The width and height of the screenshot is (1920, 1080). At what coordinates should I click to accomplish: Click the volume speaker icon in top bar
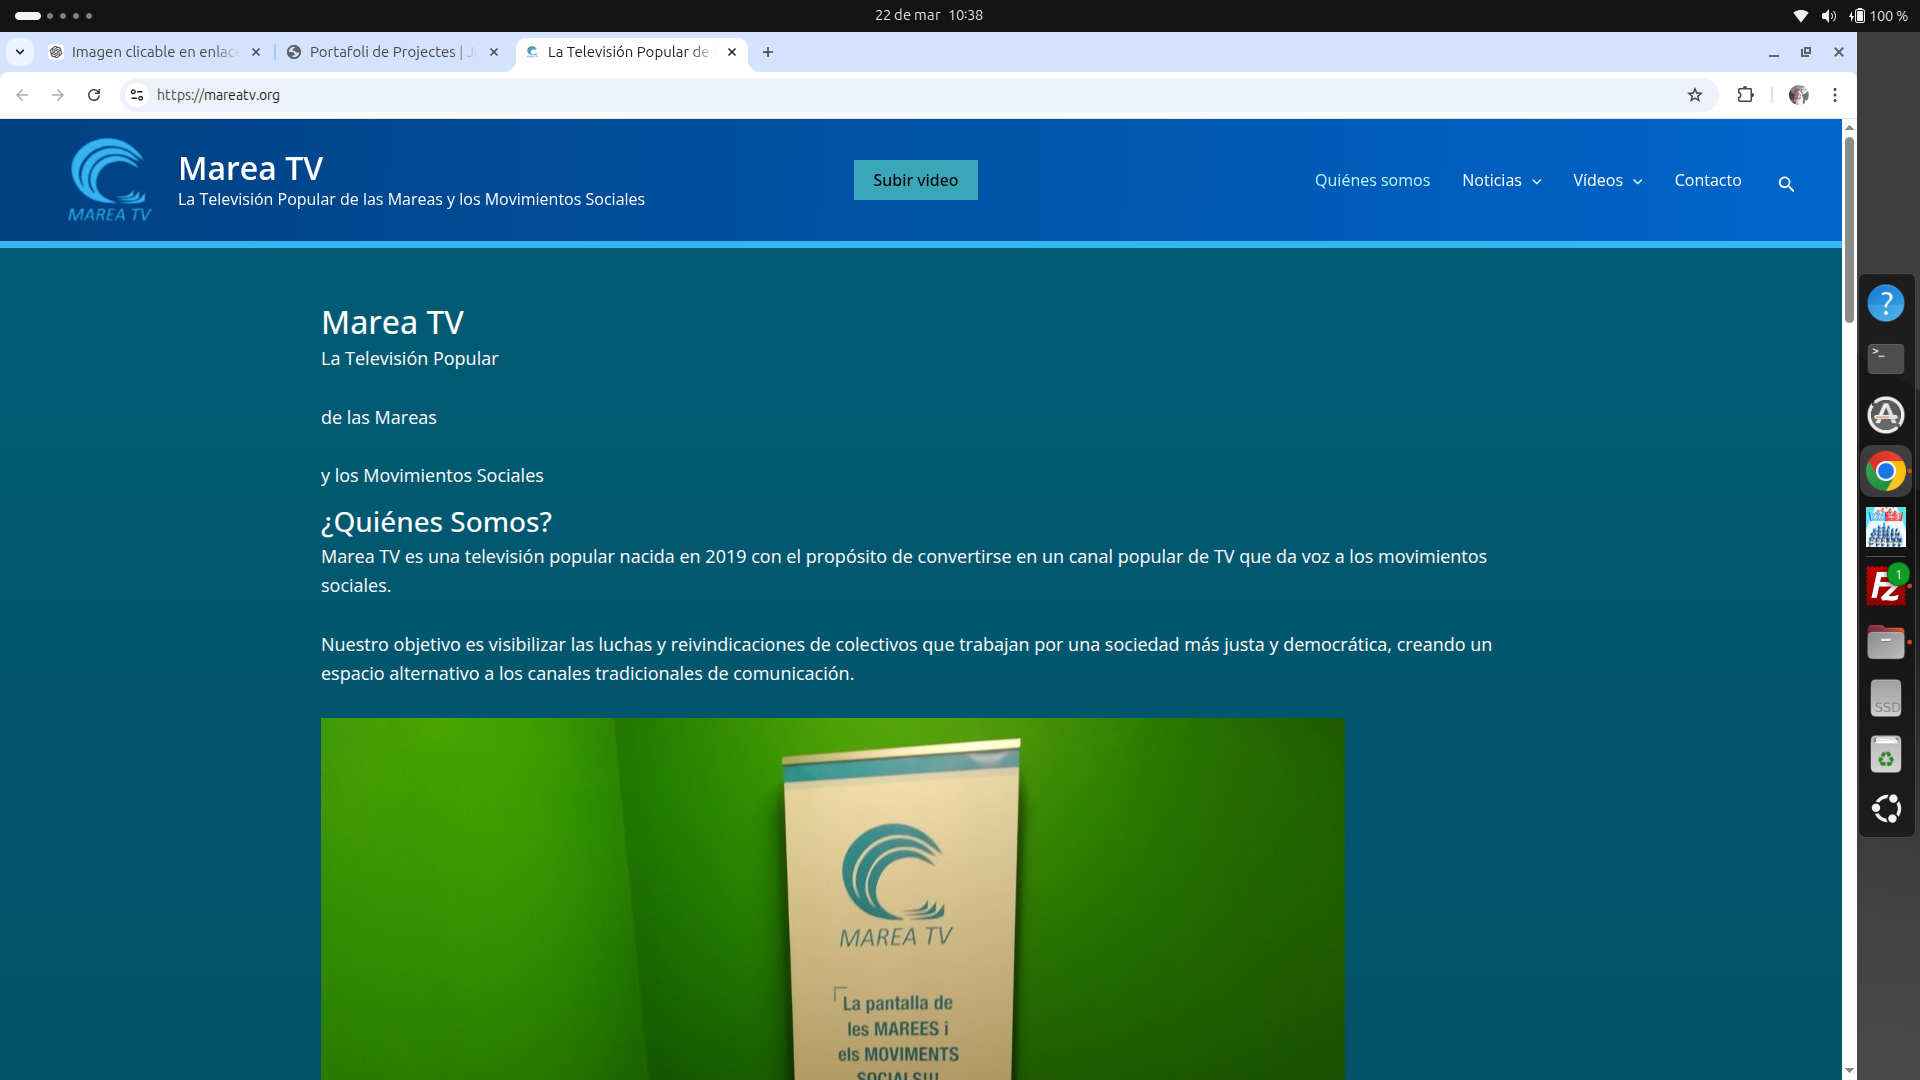coord(1829,16)
